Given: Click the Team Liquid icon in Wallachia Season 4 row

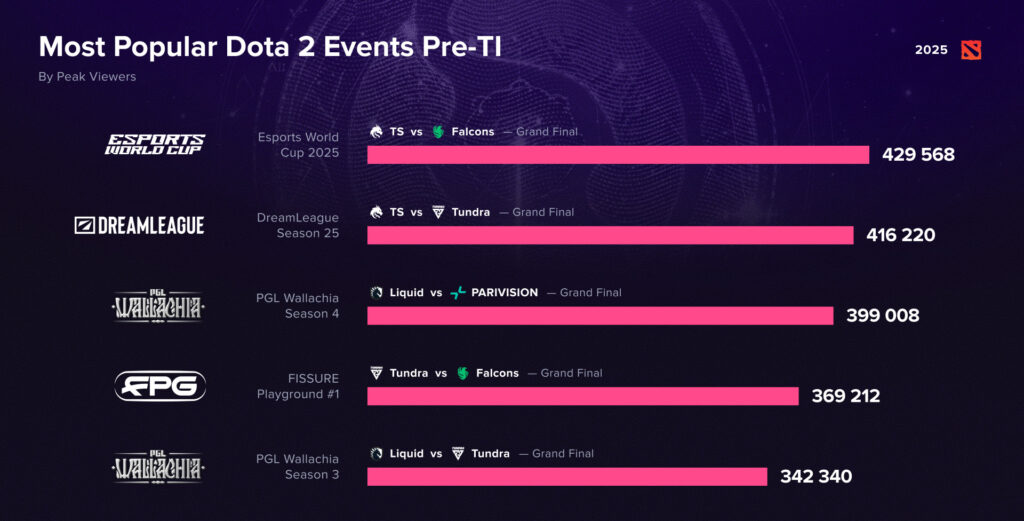Looking at the screenshot, I should (x=376, y=292).
